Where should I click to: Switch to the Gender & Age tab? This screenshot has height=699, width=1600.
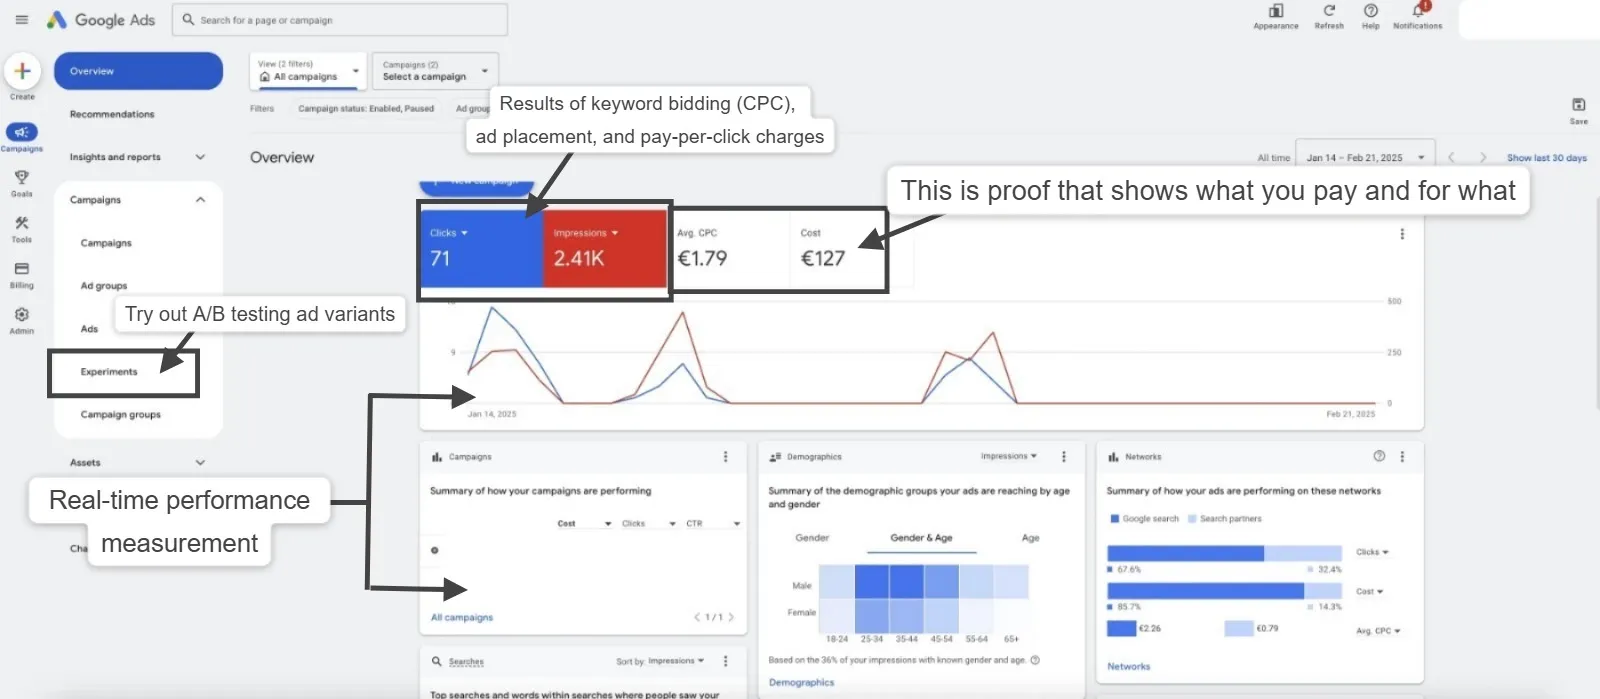[x=921, y=538]
